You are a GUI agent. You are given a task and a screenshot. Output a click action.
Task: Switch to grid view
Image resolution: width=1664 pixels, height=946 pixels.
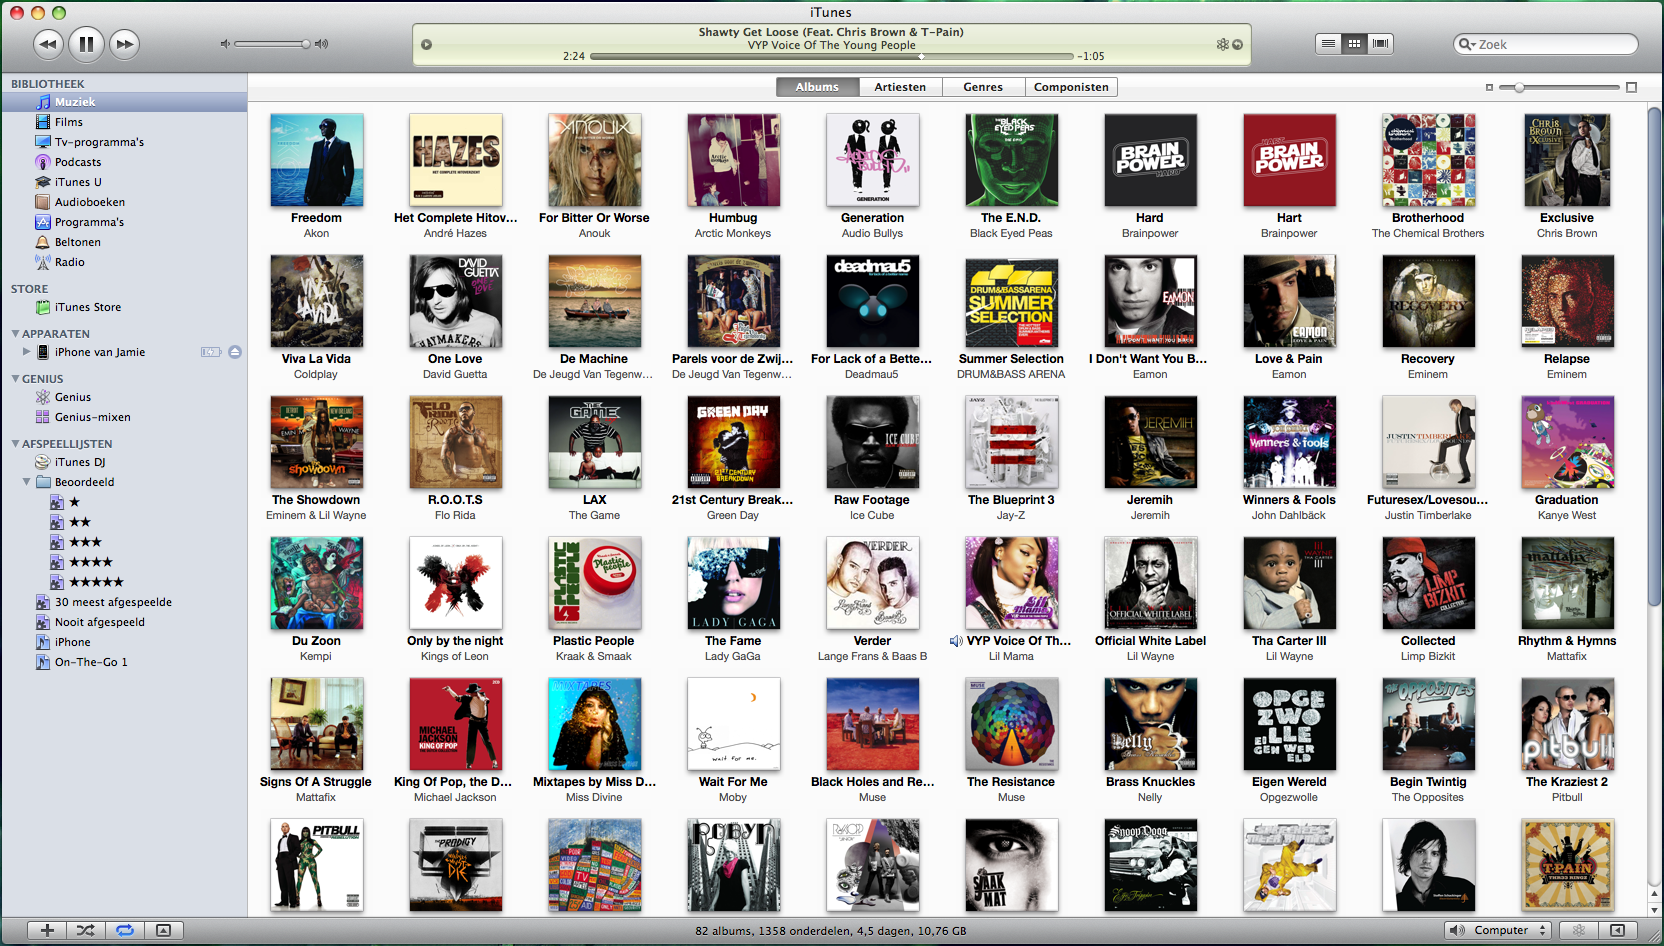1355,43
